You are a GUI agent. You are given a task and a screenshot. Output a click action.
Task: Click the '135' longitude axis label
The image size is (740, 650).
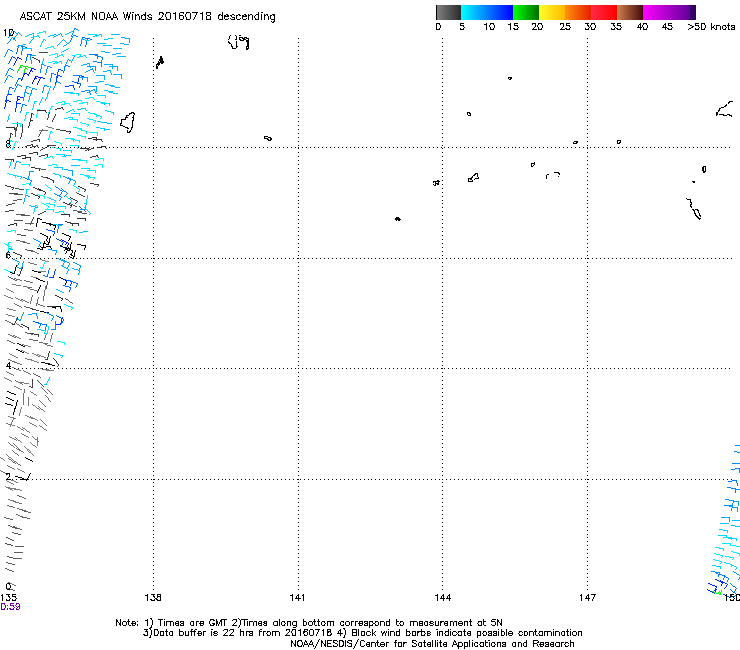(x=8, y=598)
